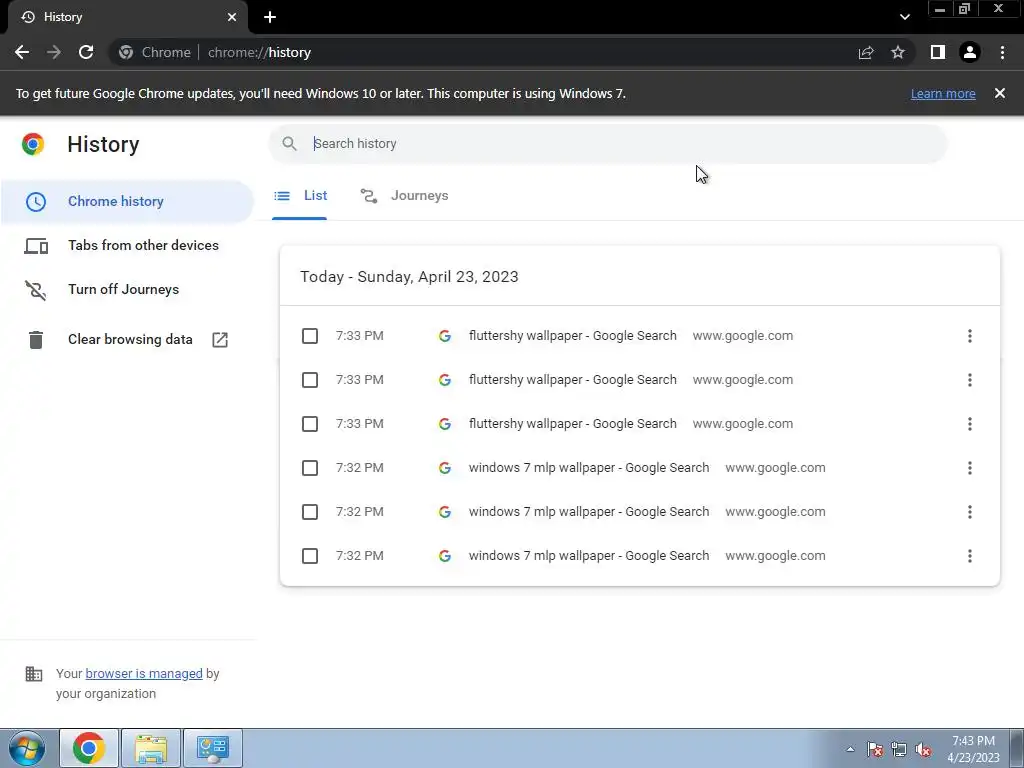The width and height of the screenshot is (1024, 768).
Task: Open actions menu for third fluttershy wallpaper entry
Action: tap(970, 424)
